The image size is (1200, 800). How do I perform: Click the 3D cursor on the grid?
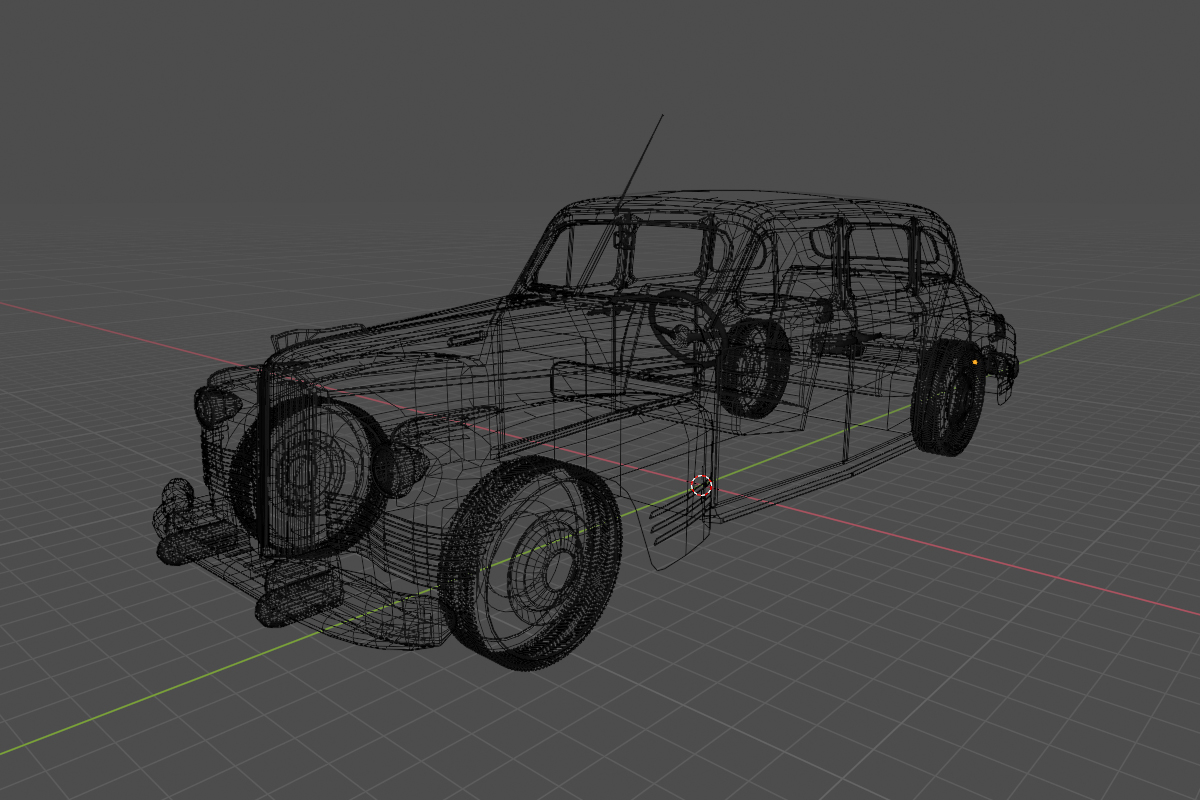click(x=701, y=486)
